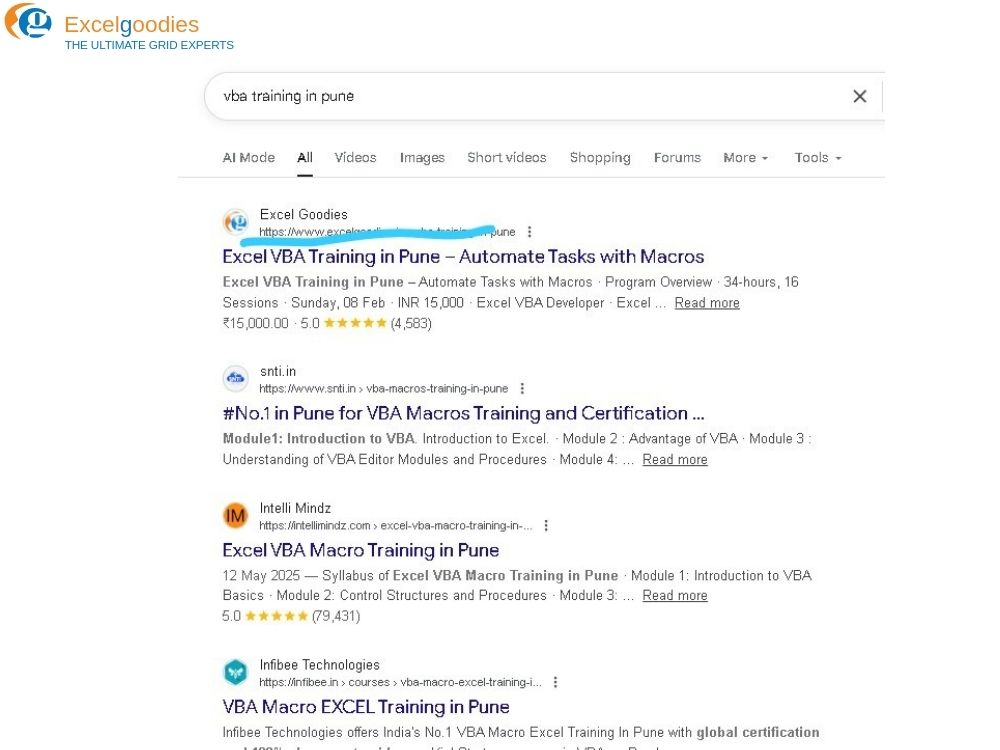Click the Excel Goodies result favicon

click(x=235, y=222)
